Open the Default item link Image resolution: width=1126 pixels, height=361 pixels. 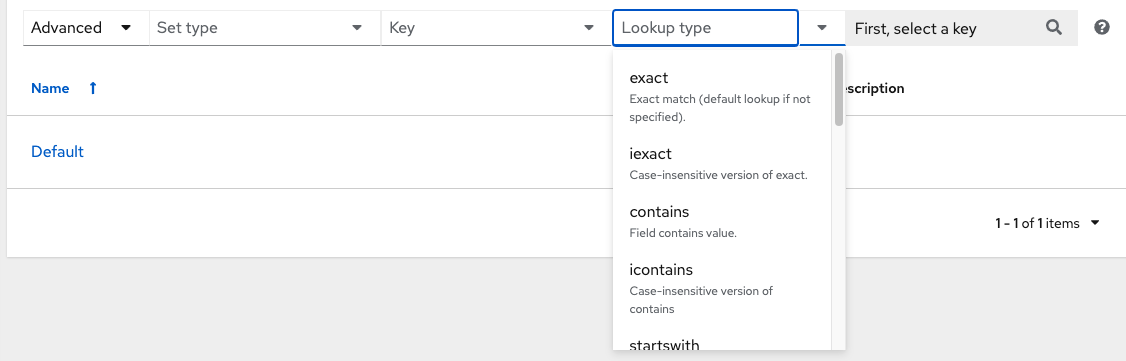(57, 151)
